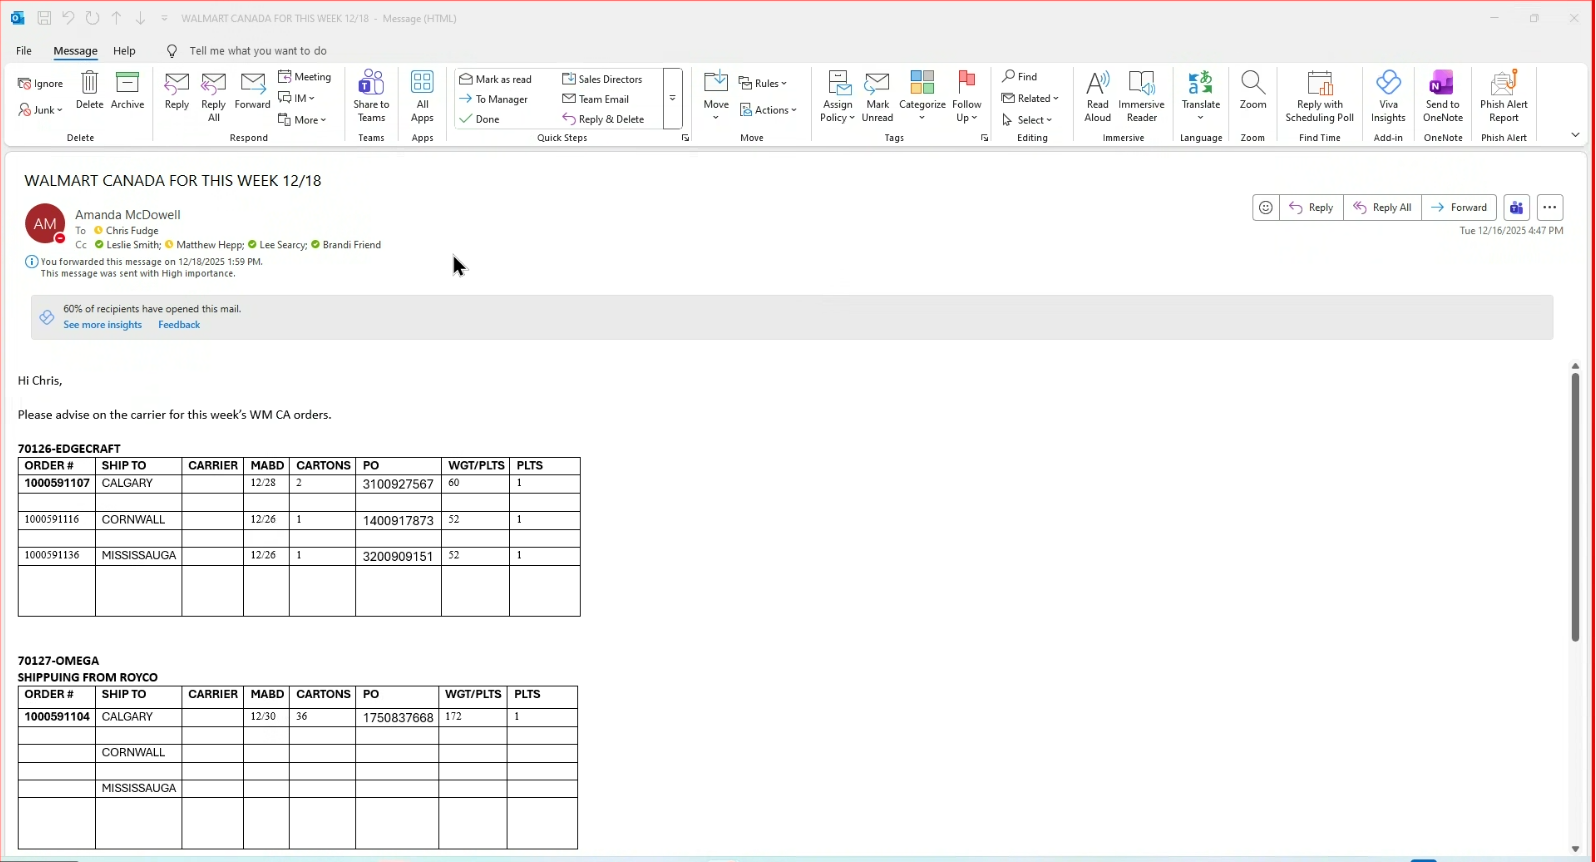The image size is (1596, 862).
Task: Open the Categorize color menu
Action: (x=922, y=96)
